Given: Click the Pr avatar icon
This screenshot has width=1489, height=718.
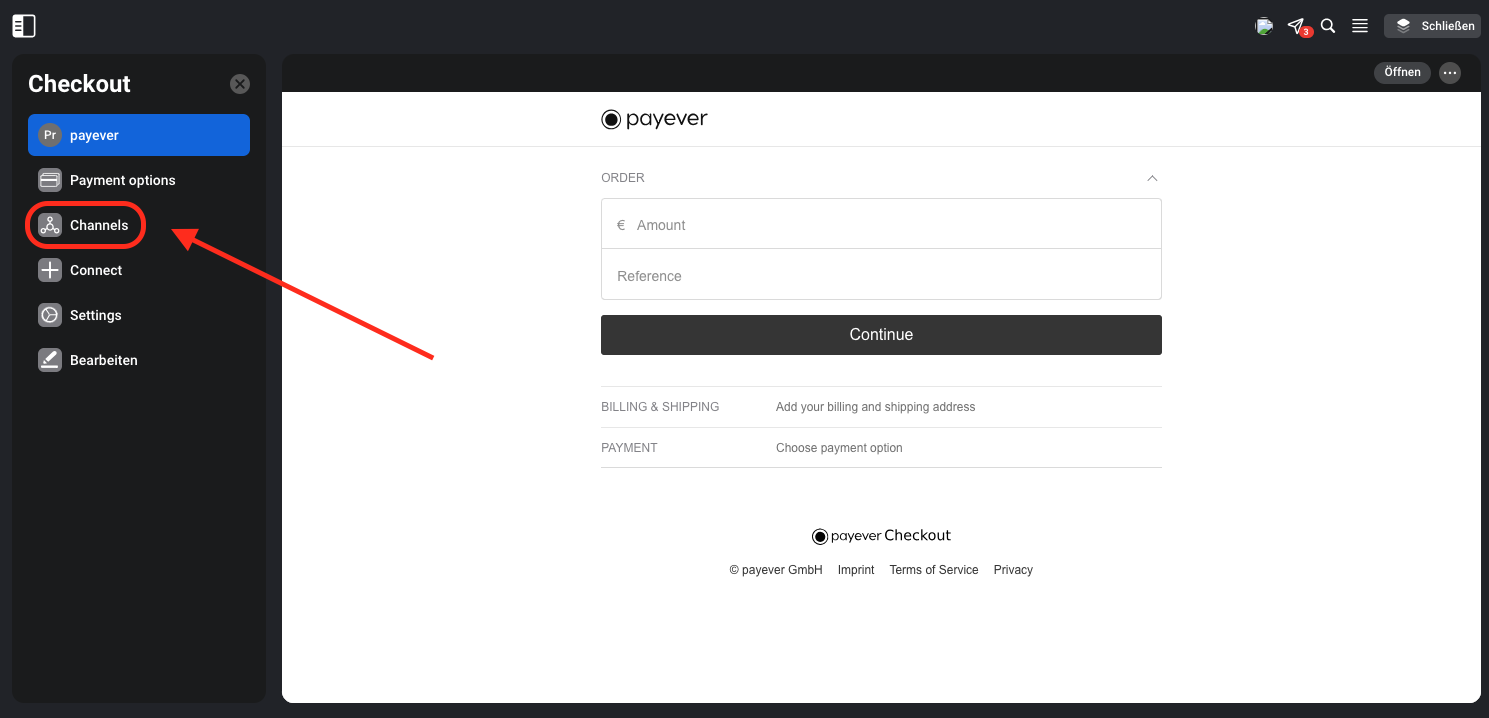Looking at the screenshot, I should pos(50,135).
